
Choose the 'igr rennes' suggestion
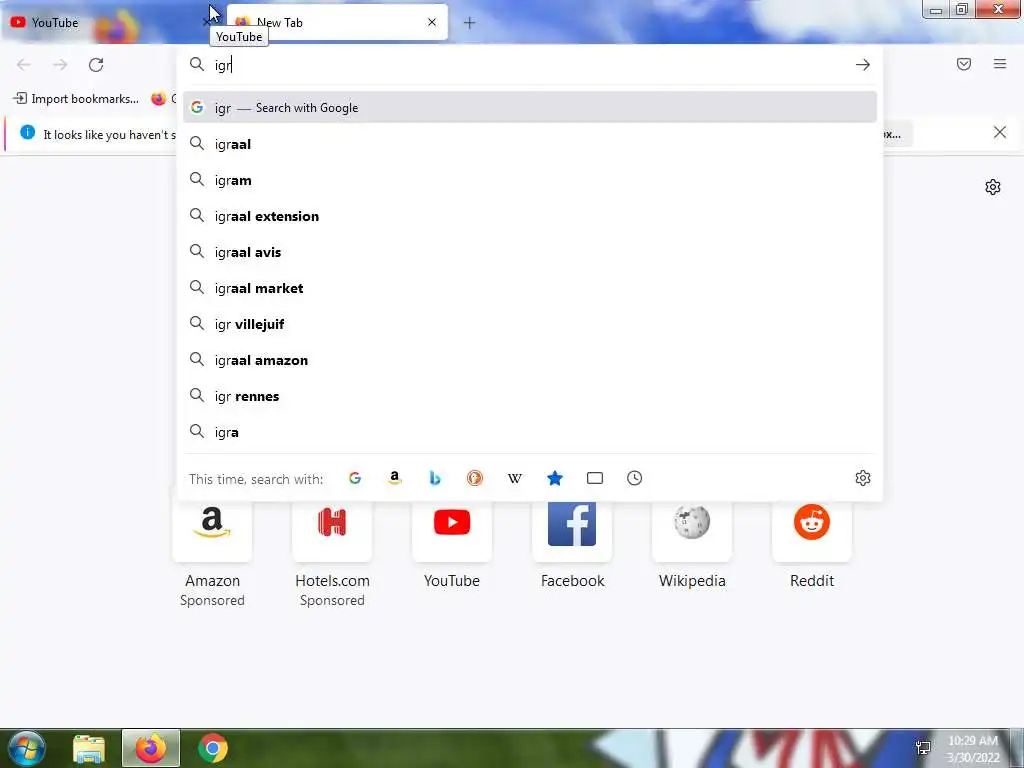[x=530, y=396]
